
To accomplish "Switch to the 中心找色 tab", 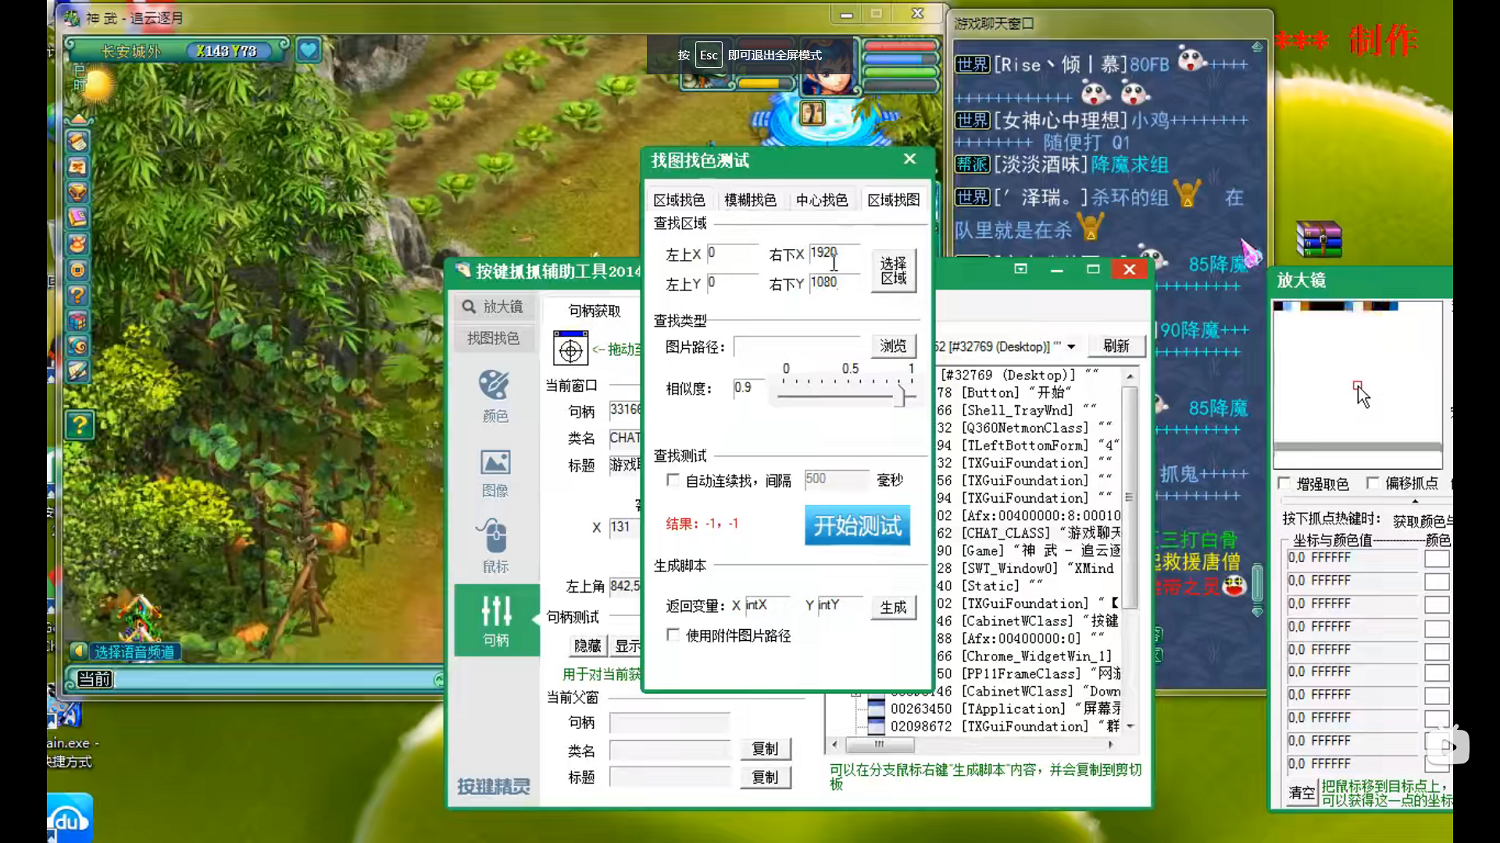I will [x=822, y=200].
